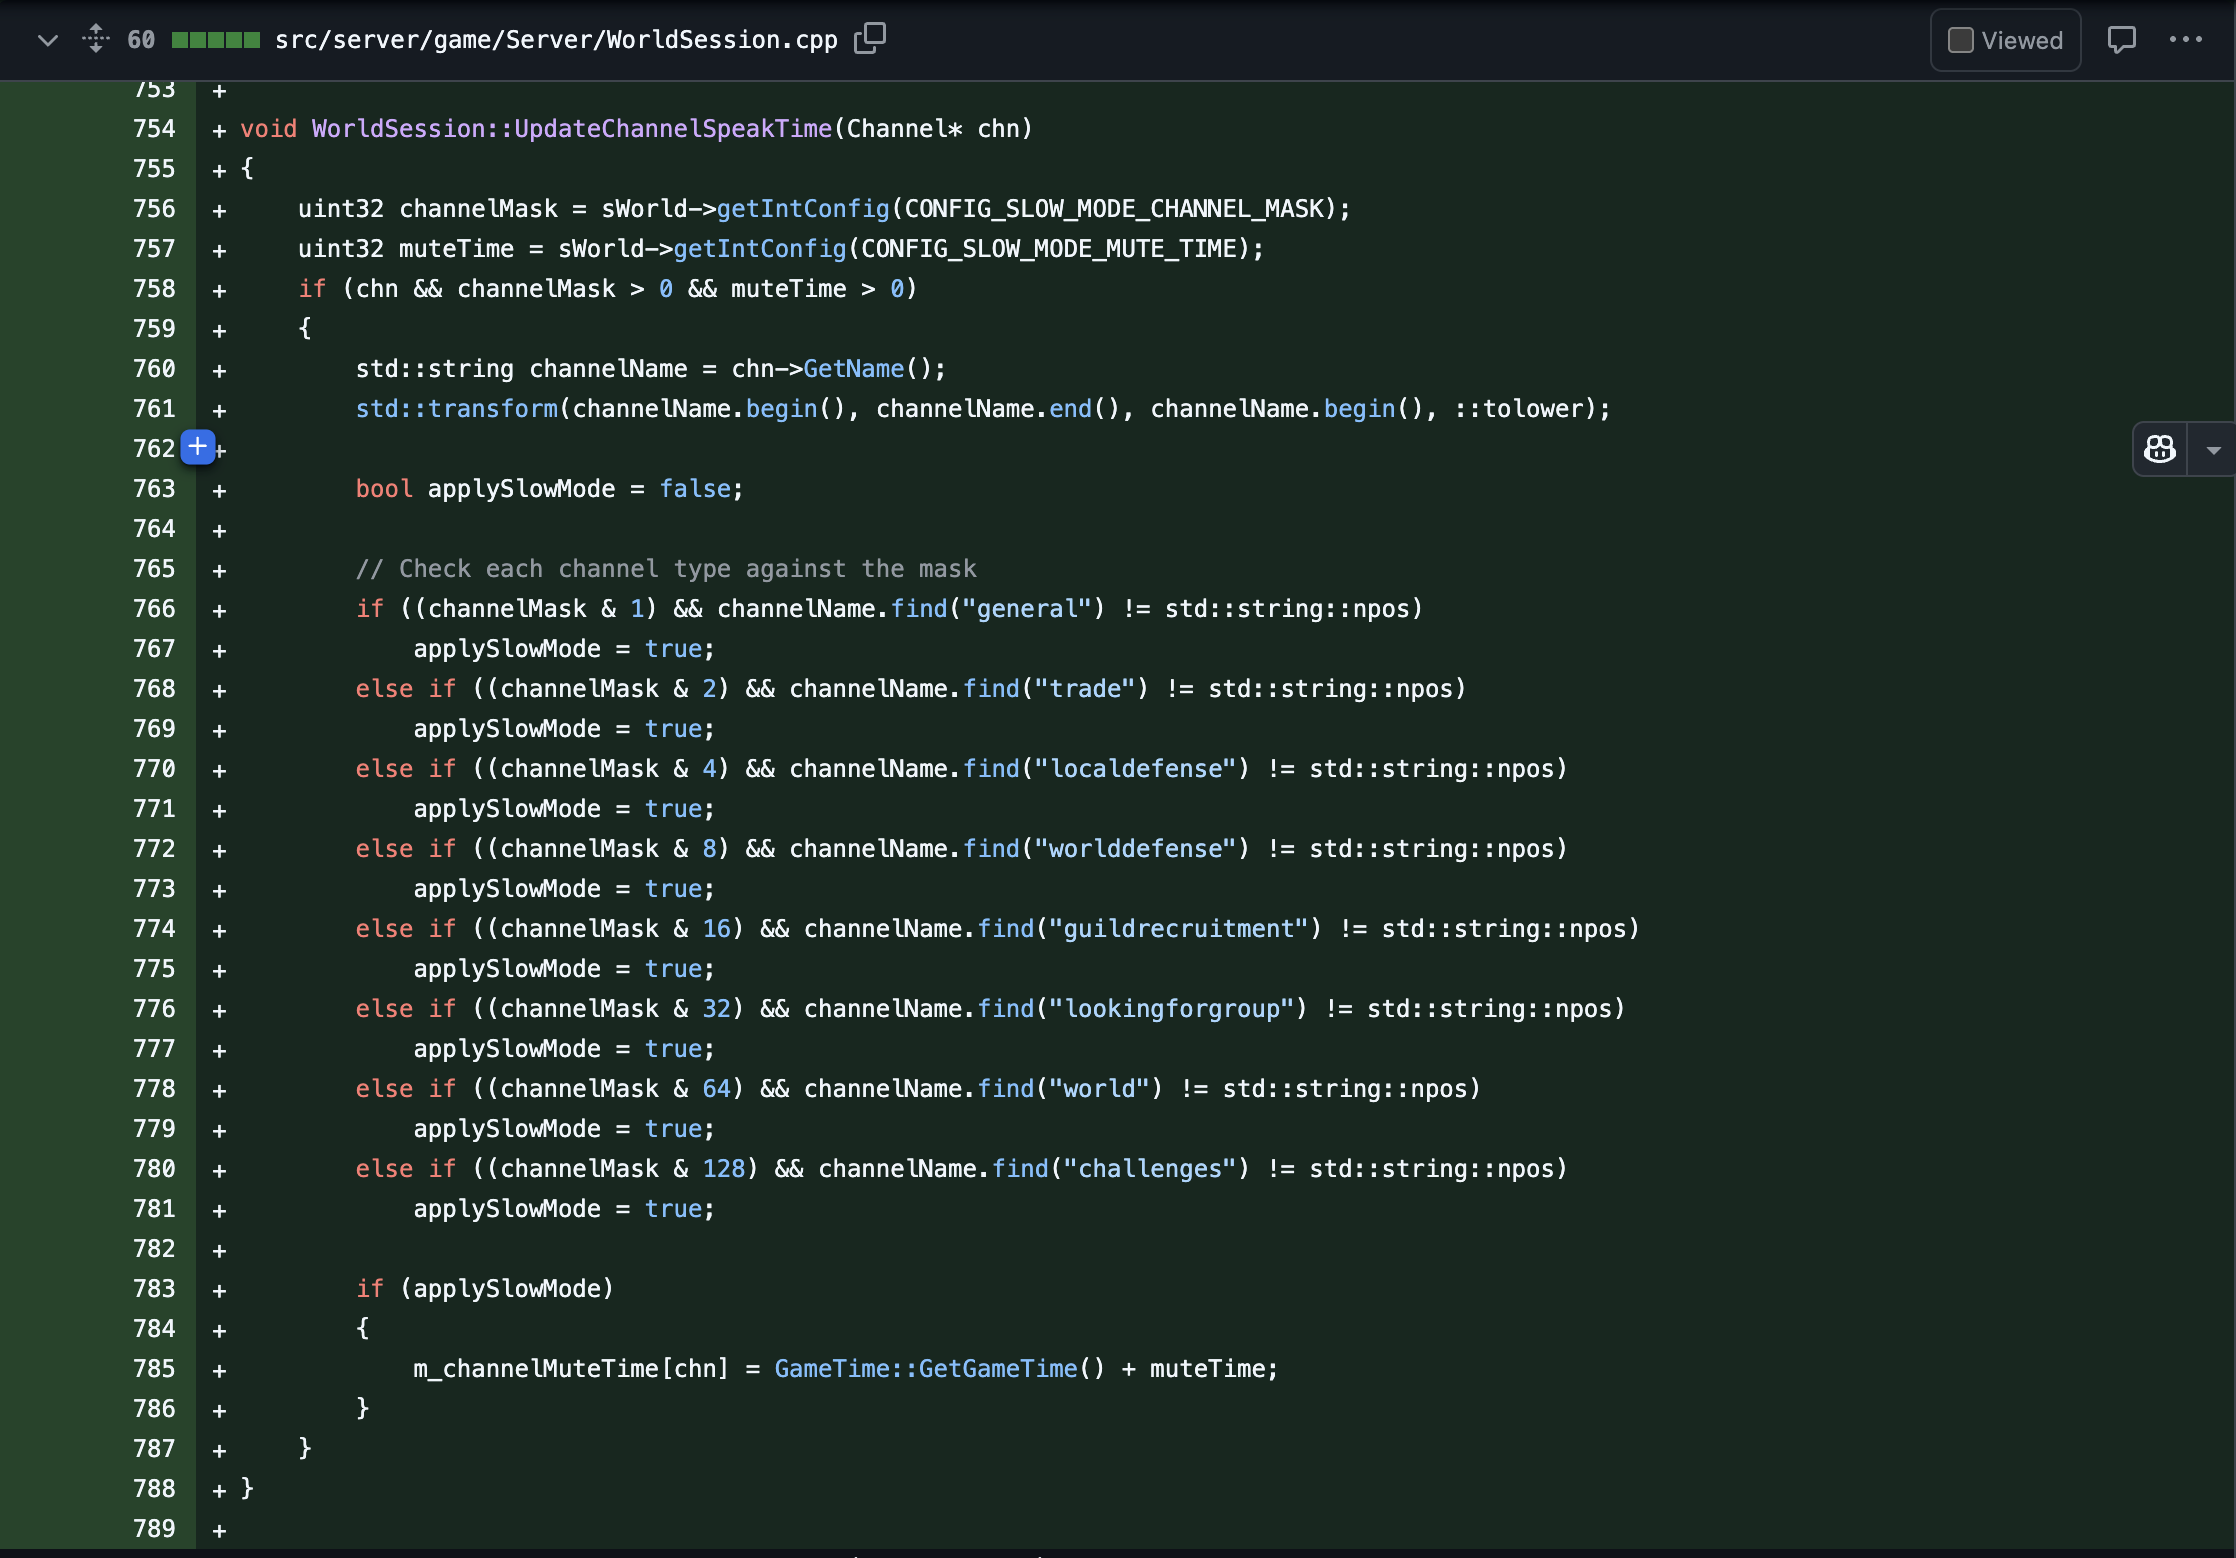Click 'bool applySlowMode = false;' line
The width and height of the screenshot is (2236, 1558).
(x=550, y=489)
